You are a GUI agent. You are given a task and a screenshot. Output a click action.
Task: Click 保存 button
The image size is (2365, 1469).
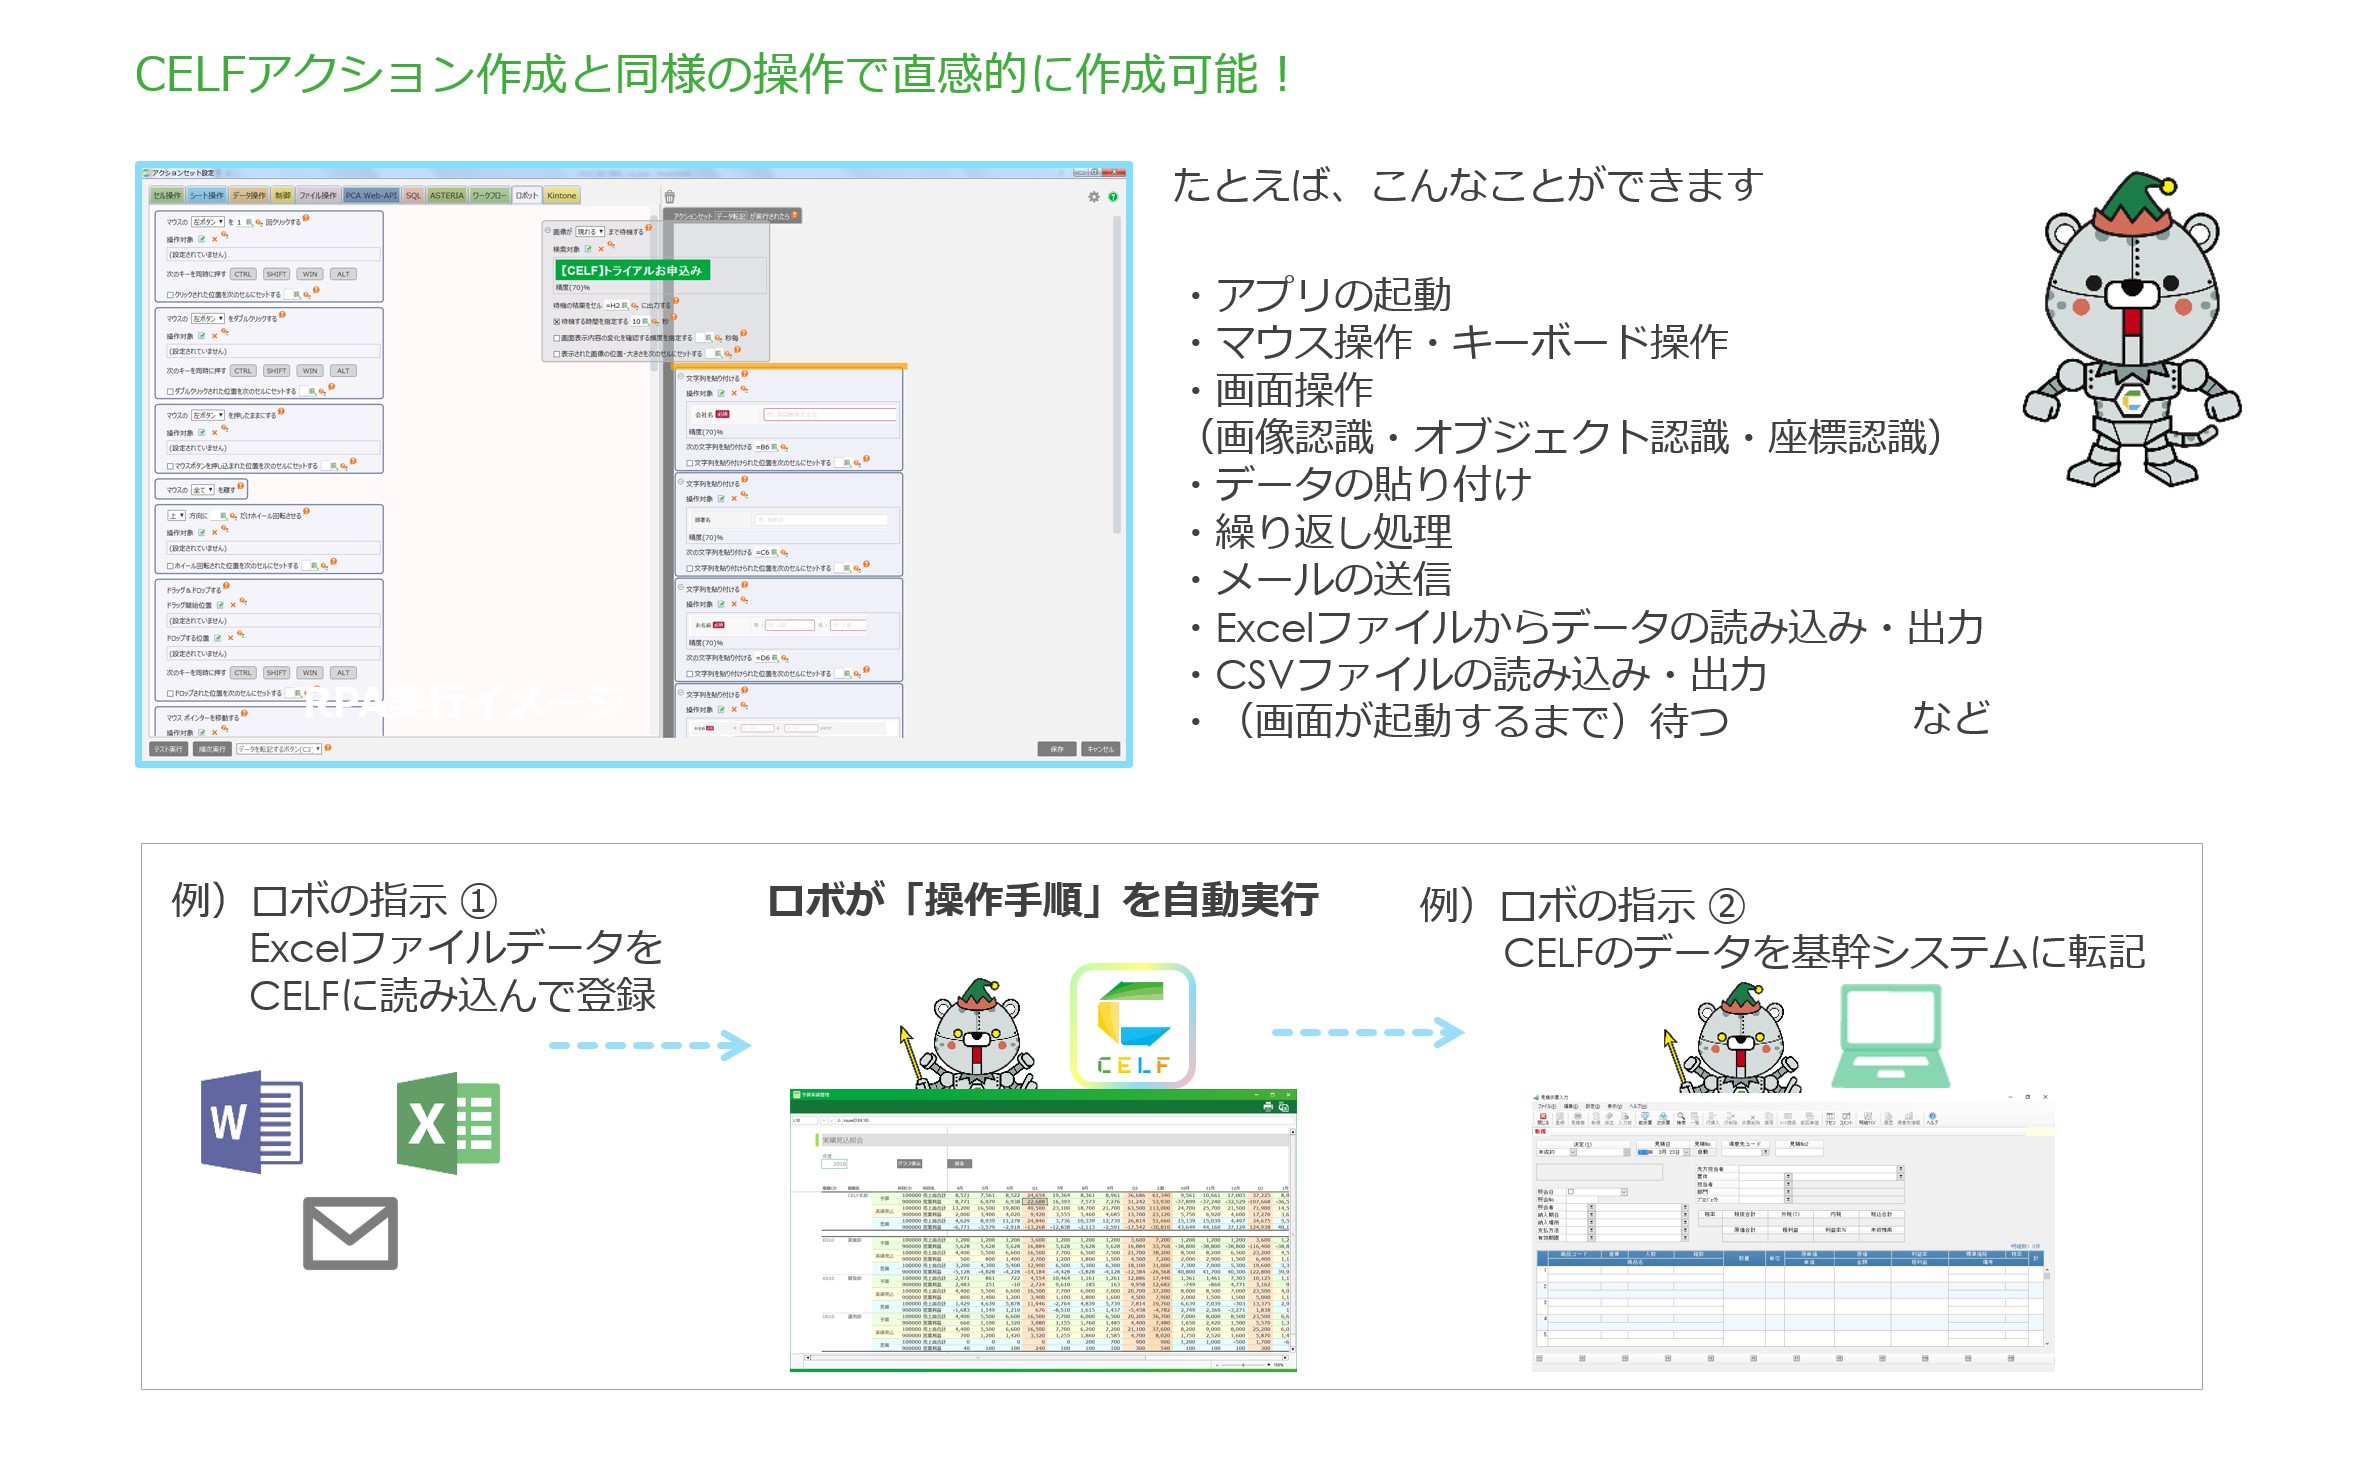(1057, 749)
